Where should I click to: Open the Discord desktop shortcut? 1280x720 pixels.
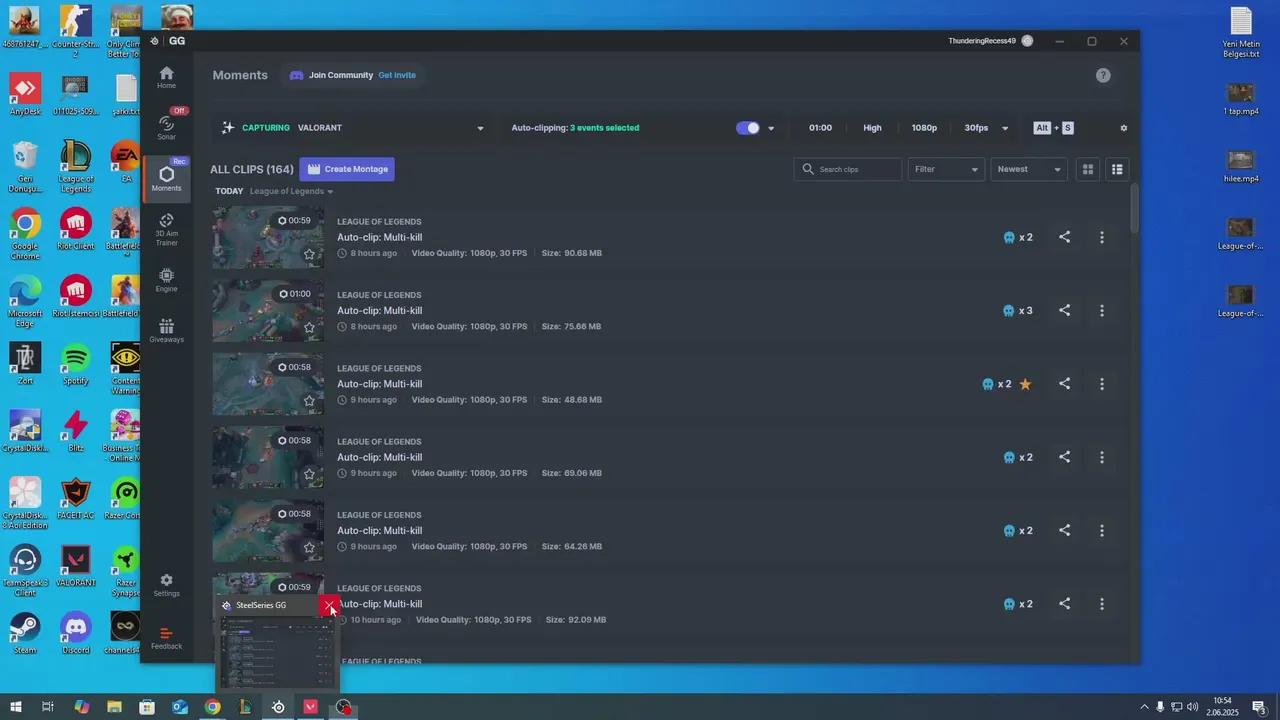76,633
